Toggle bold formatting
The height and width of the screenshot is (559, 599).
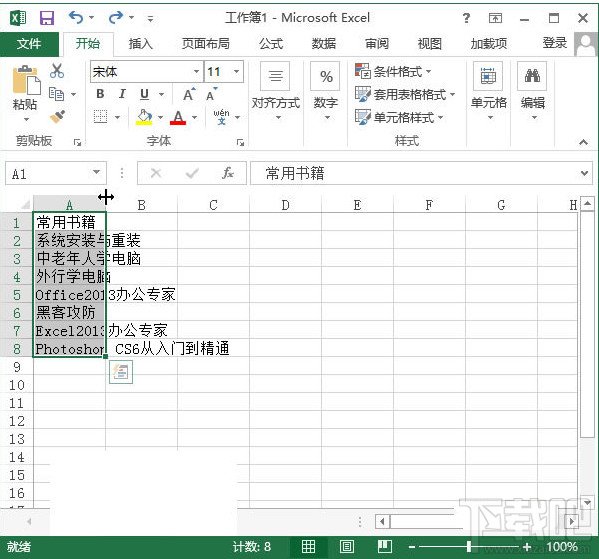100,94
